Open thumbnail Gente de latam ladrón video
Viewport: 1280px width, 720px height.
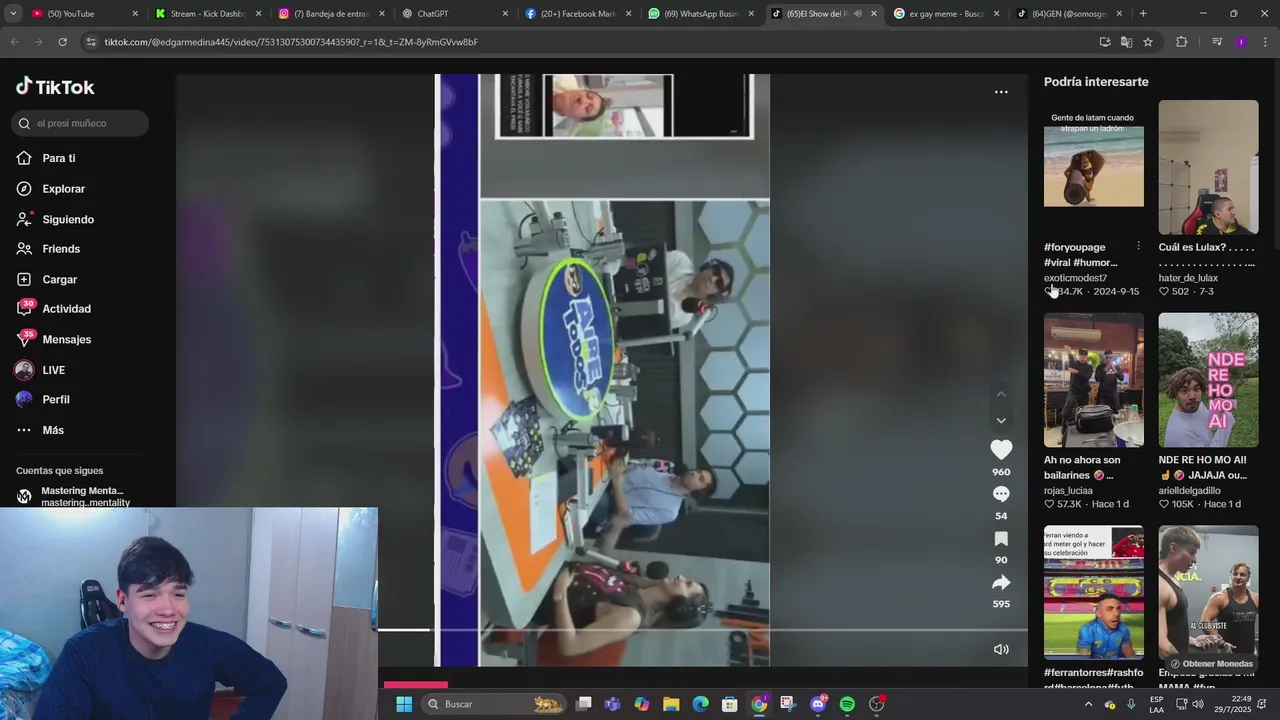point(1094,167)
